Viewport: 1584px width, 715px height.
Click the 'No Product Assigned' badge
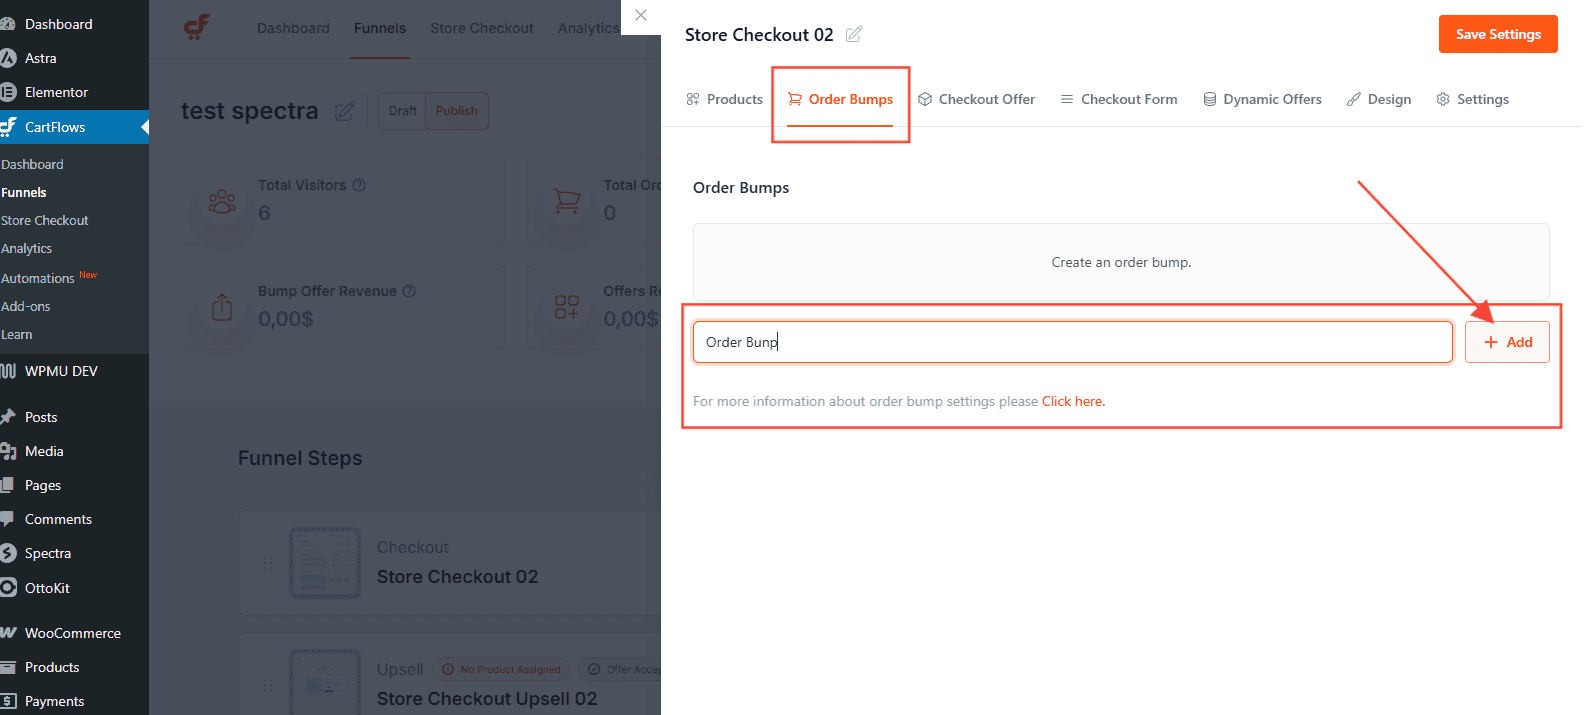[501, 669]
